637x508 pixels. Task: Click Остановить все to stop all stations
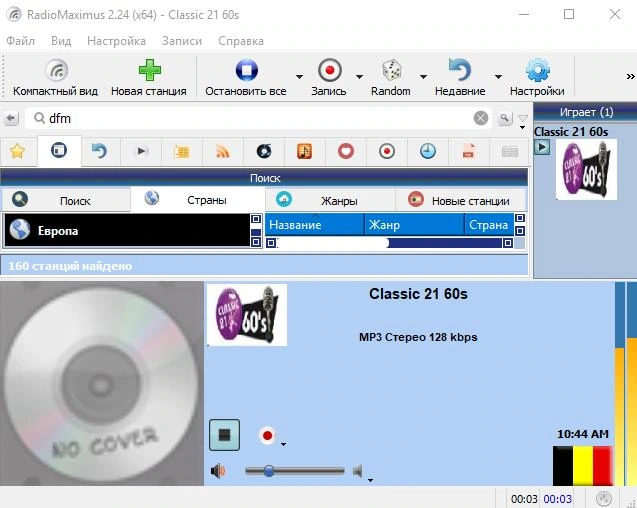click(246, 77)
